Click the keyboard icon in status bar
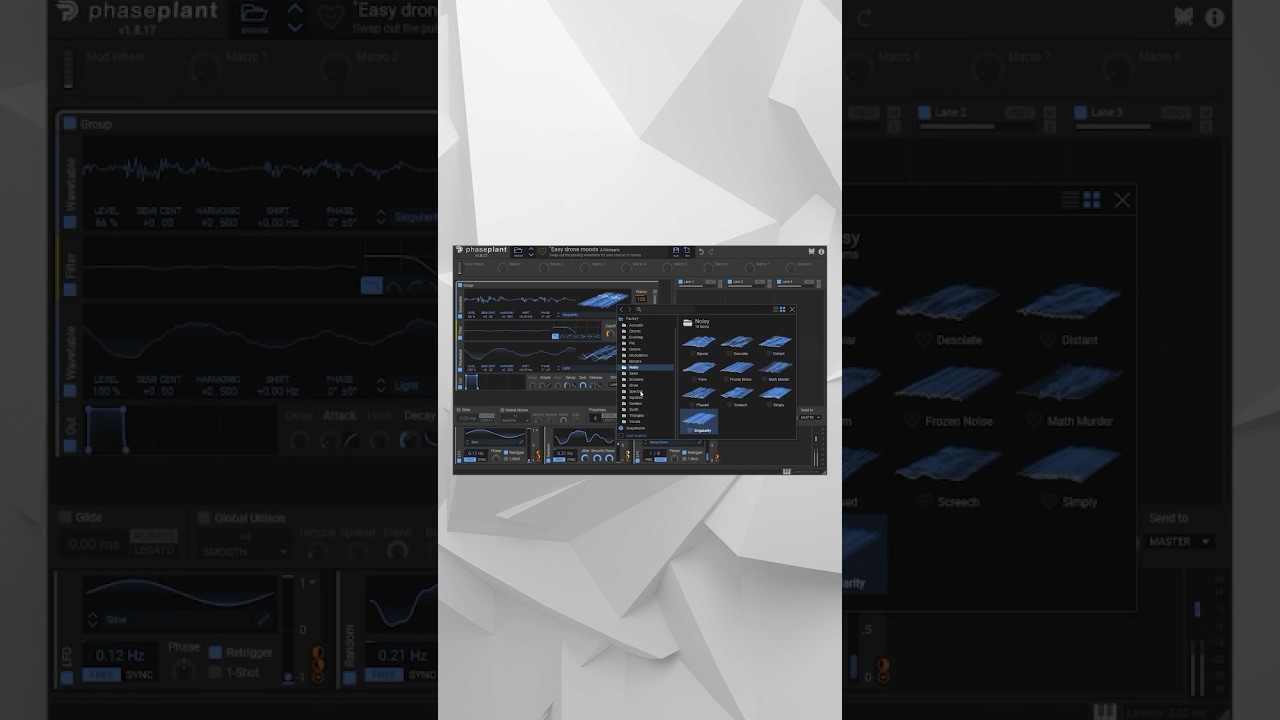 click(x=787, y=472)
